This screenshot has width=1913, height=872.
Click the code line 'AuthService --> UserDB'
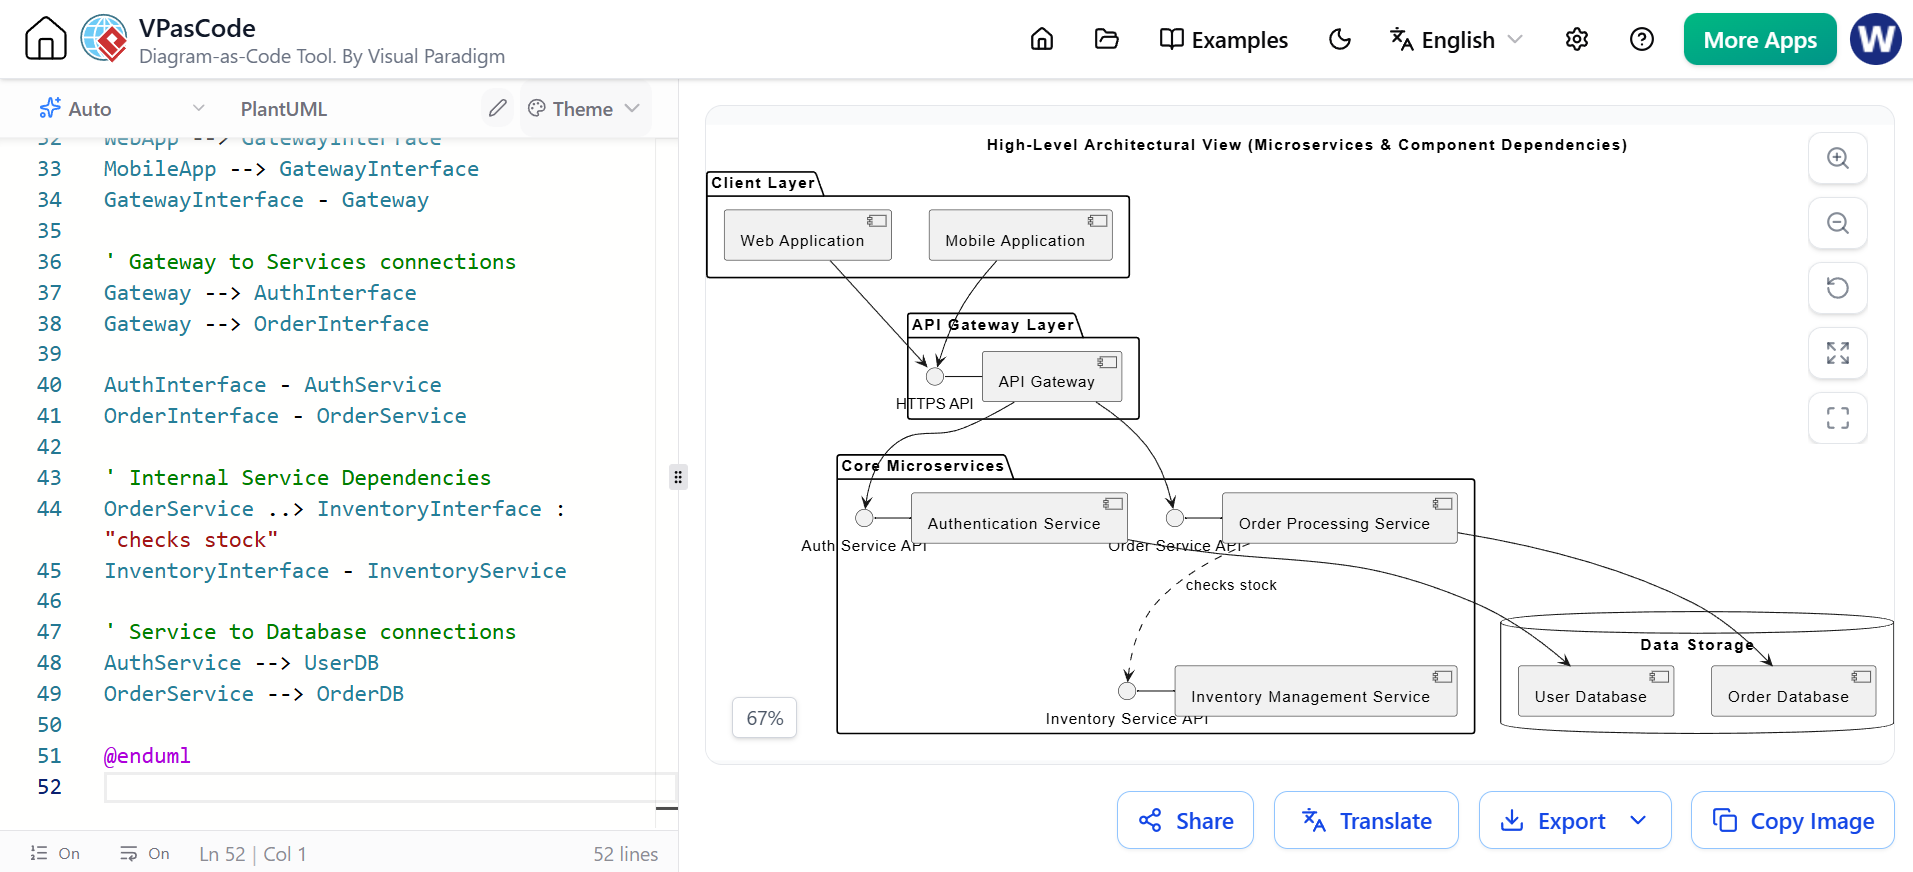[241, 663]
